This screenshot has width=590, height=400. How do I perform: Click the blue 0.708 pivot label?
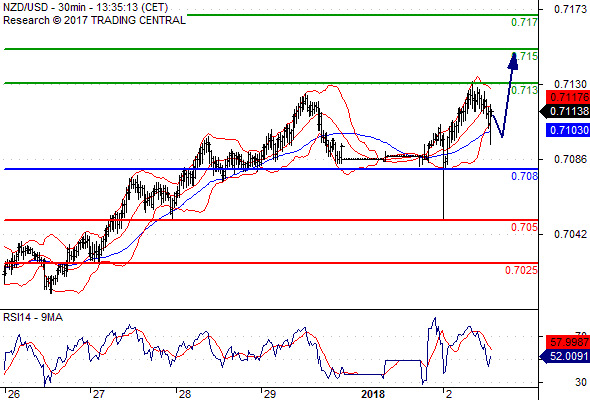pos(525,176)
